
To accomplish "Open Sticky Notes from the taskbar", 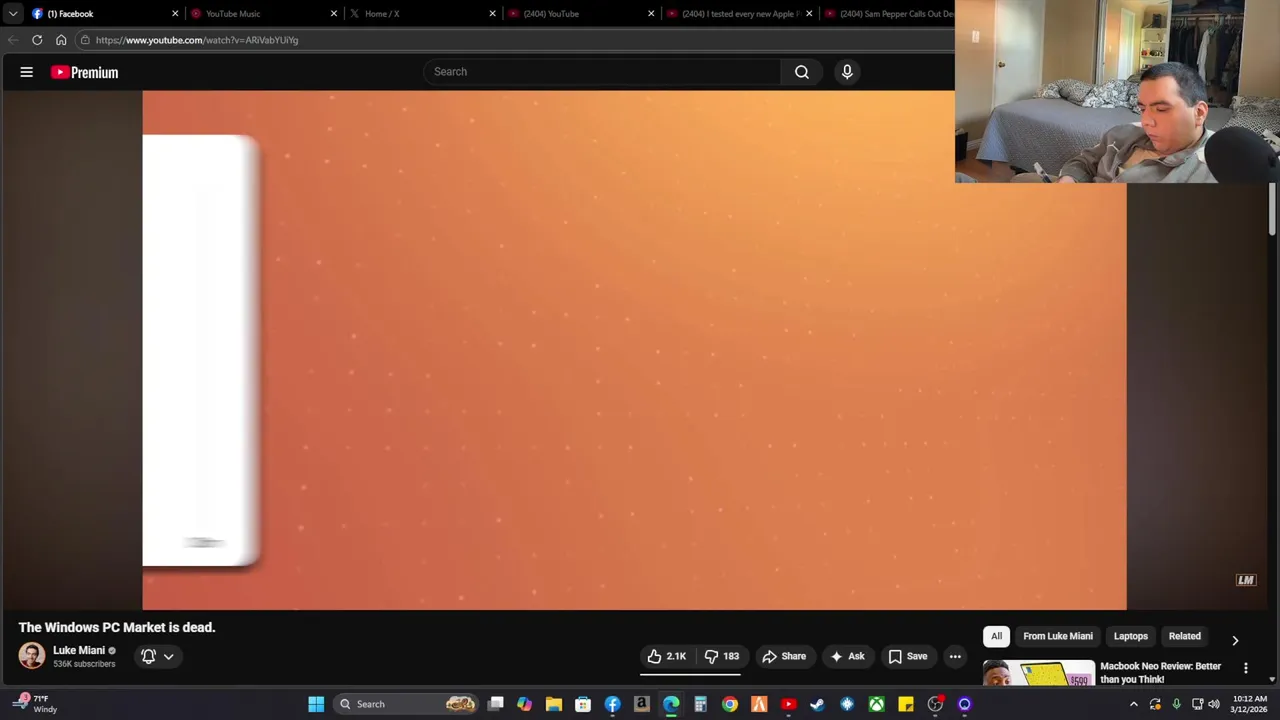I will 905,704.
